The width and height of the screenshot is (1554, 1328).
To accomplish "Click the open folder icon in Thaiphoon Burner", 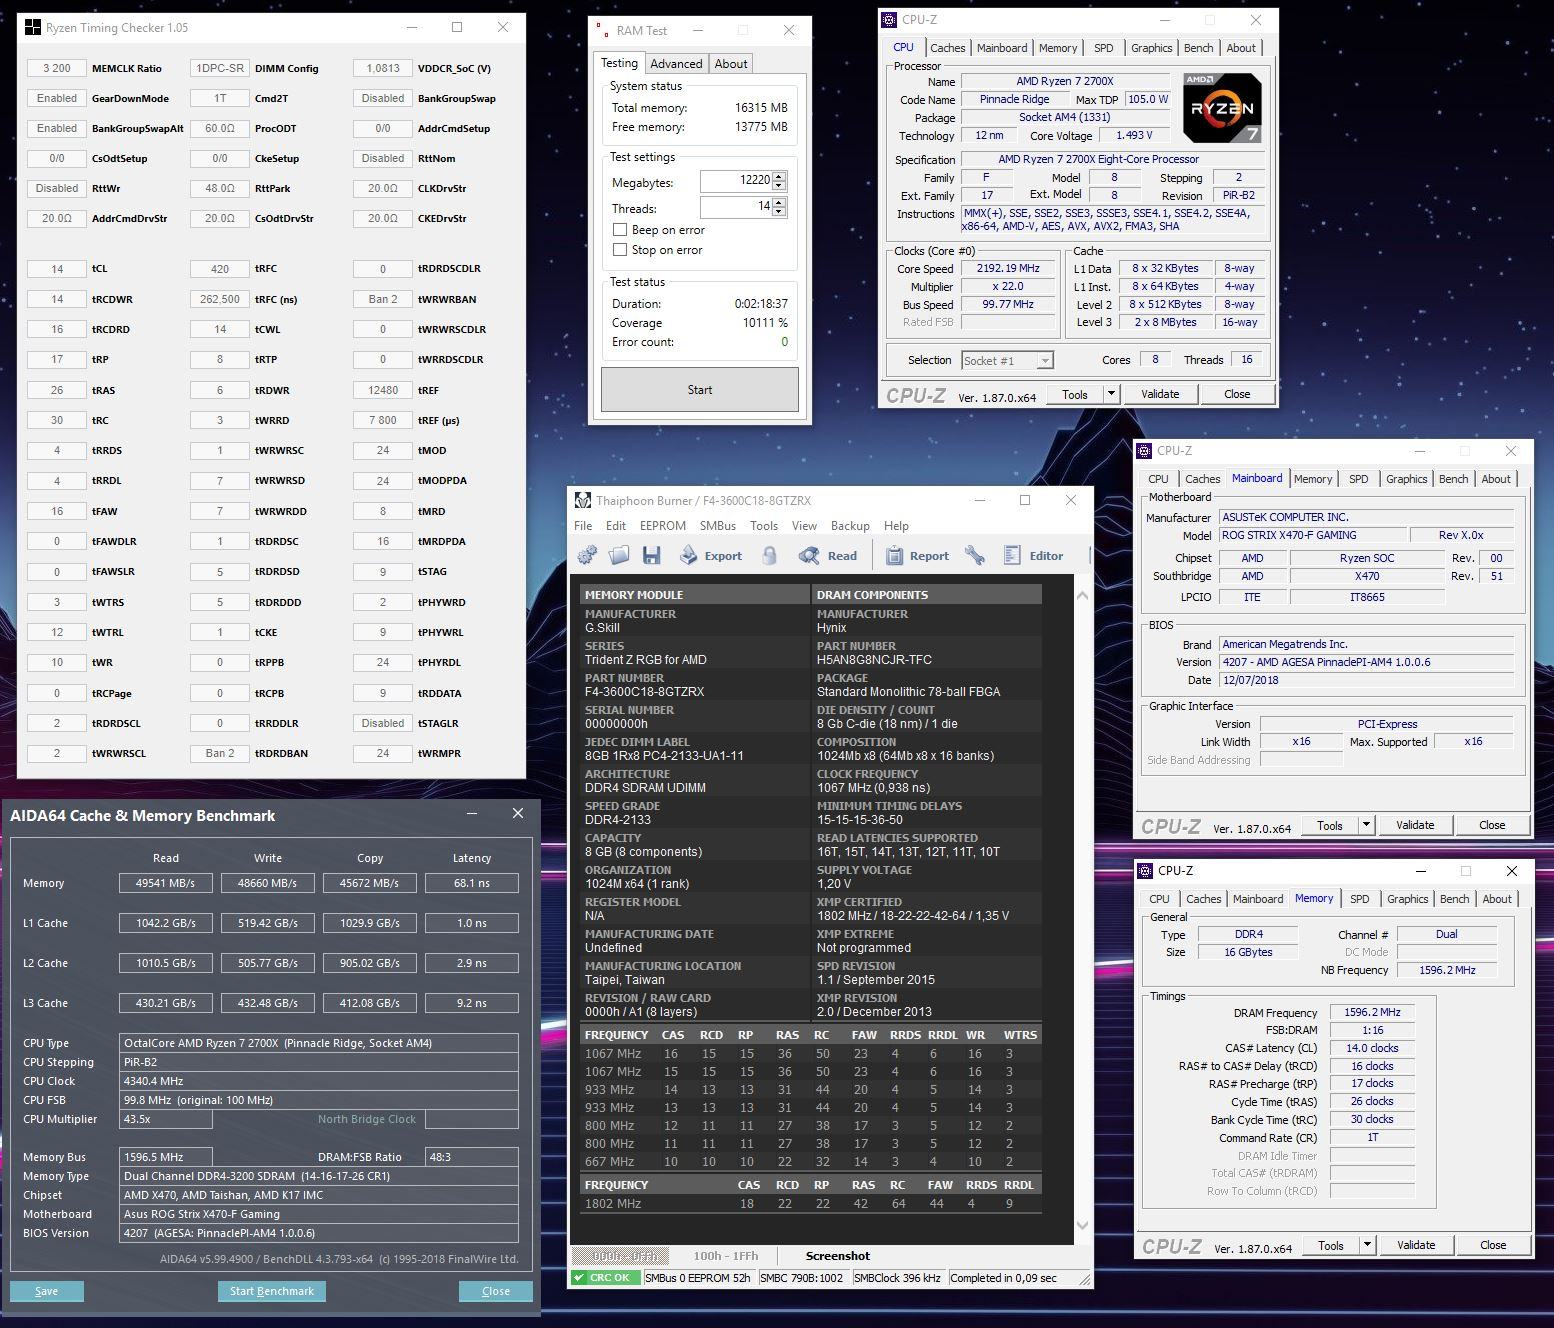I will click(x=619, y=555).
